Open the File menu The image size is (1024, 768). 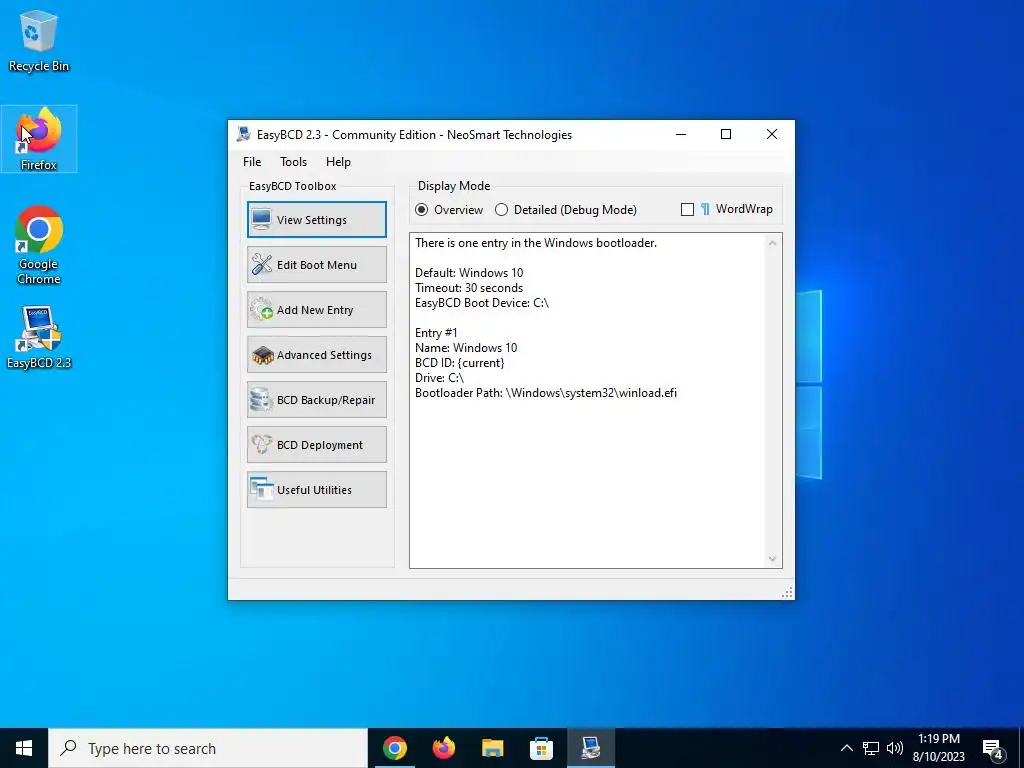252,162
